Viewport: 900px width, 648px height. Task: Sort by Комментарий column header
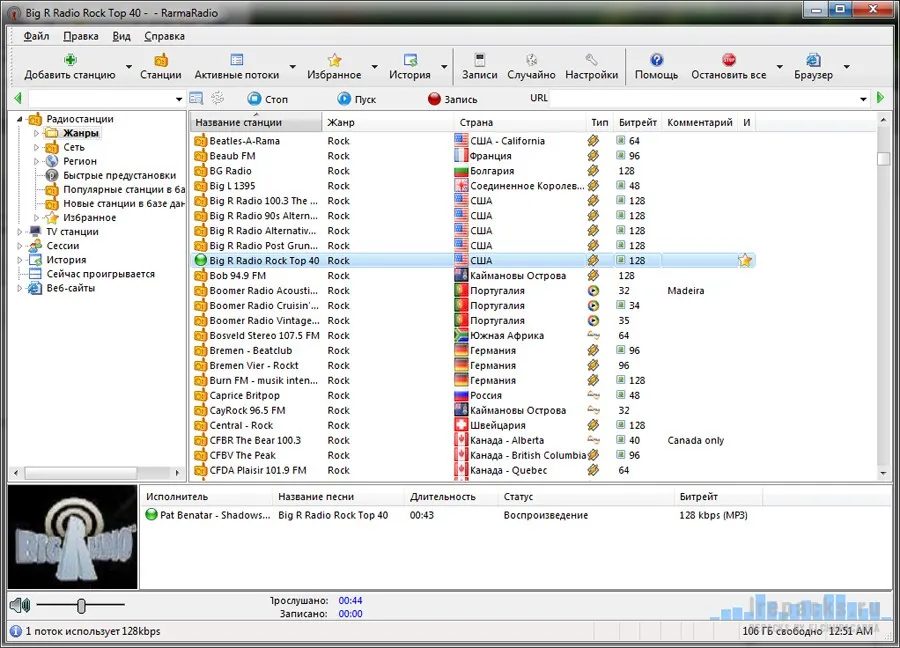pyautogui.click(x=700, y=122)
